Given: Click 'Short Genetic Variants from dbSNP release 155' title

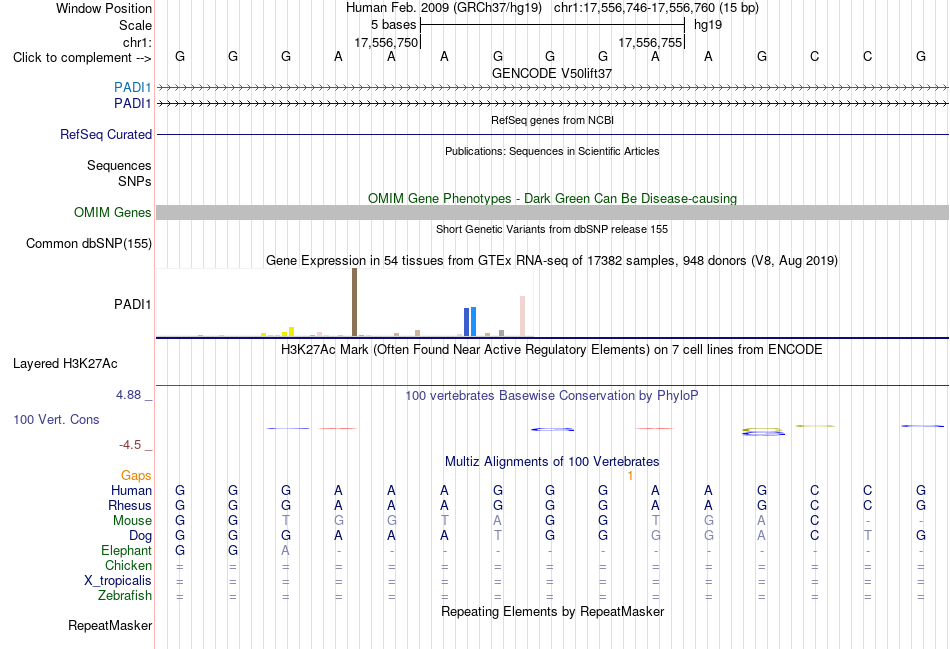Looking at the screenshot, I should point(552,229).
